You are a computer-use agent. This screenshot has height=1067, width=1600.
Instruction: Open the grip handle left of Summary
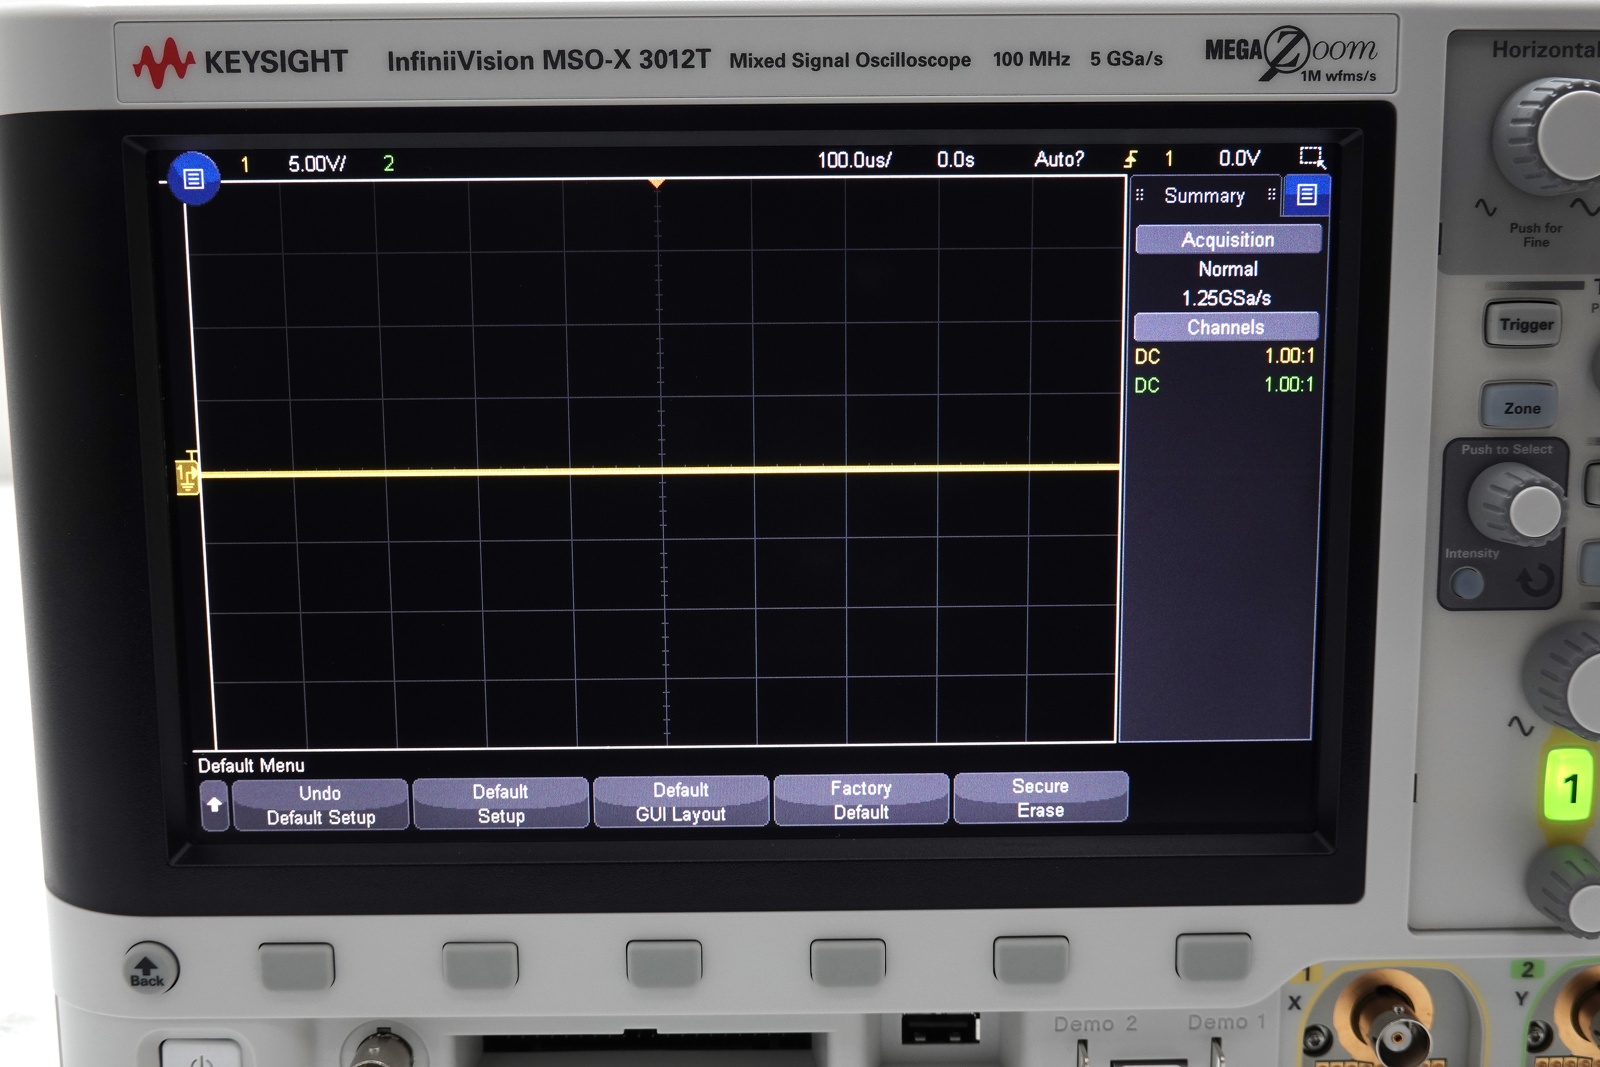point(1140,195)
